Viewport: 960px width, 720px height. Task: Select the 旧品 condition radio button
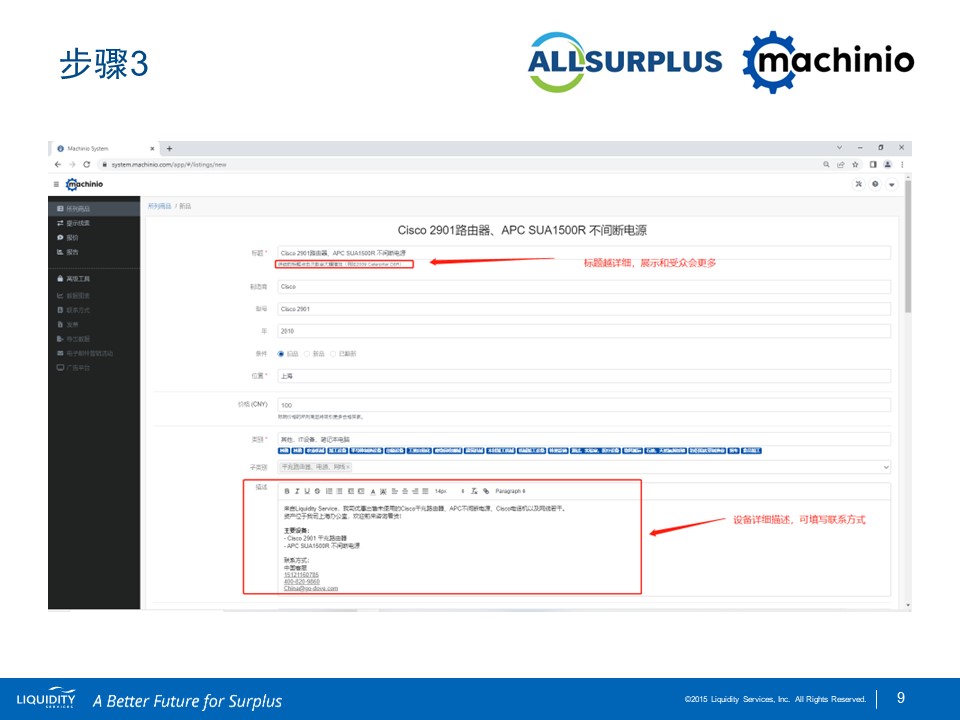click(281, 354)
